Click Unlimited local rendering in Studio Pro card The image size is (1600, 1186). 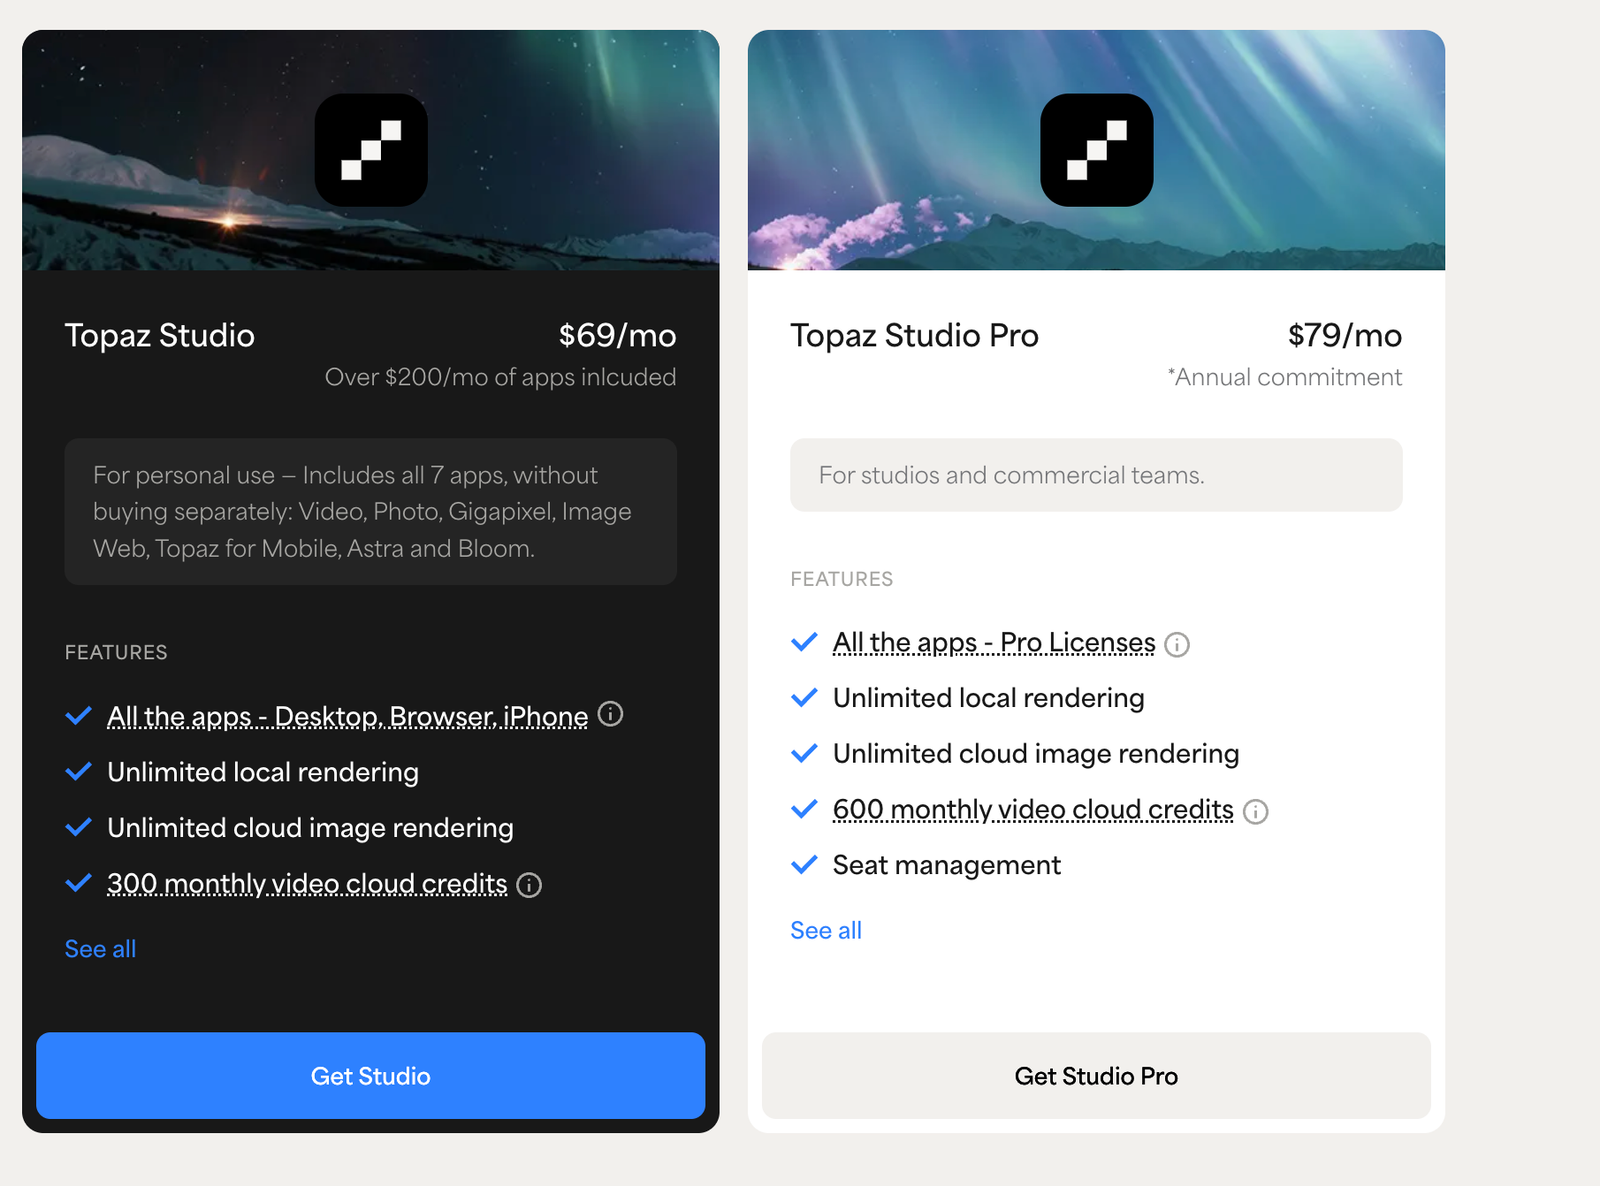coord(989,698)
